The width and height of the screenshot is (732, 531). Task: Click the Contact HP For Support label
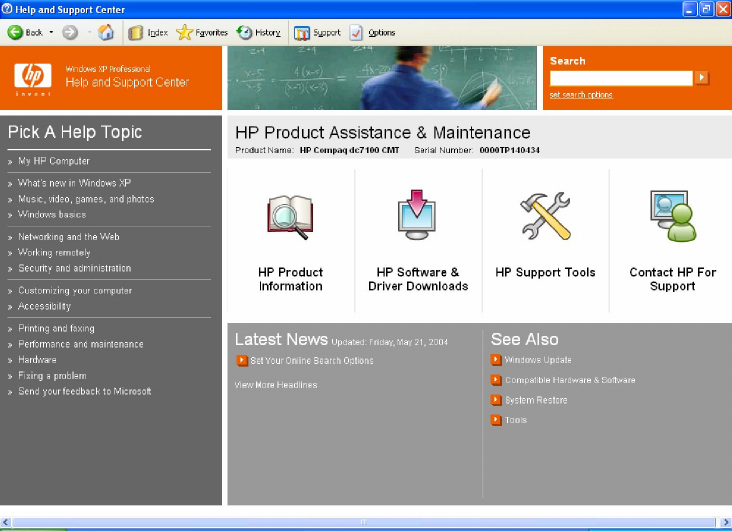pos(673,279)
